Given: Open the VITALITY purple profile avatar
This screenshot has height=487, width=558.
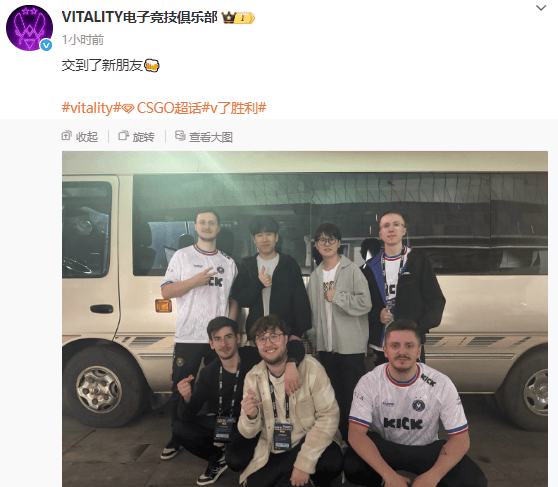Looking at the screenshot, I should (29, 28).
